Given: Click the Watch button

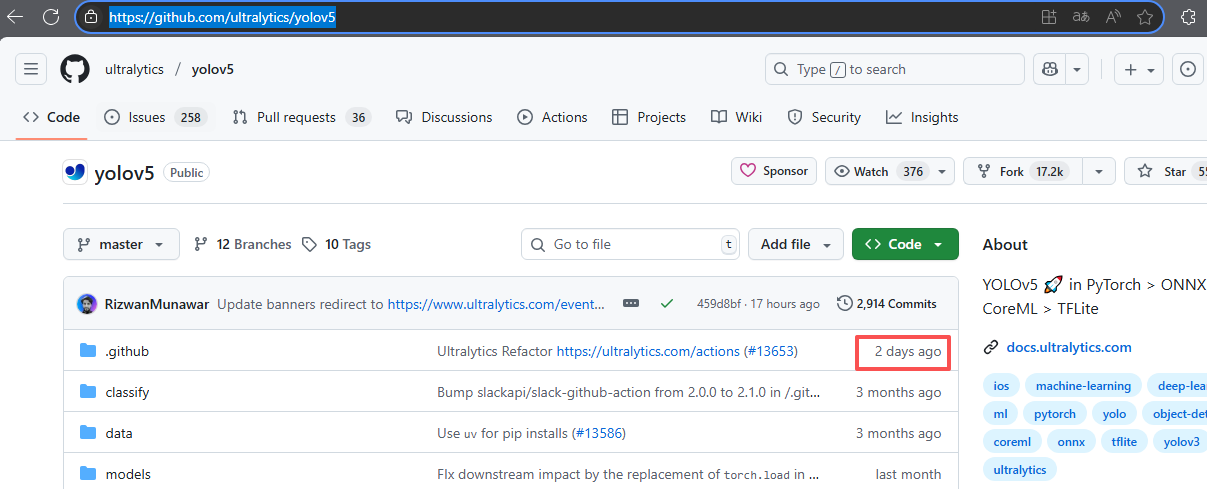Looking at the screenshot, I should (x=879, y=171).
